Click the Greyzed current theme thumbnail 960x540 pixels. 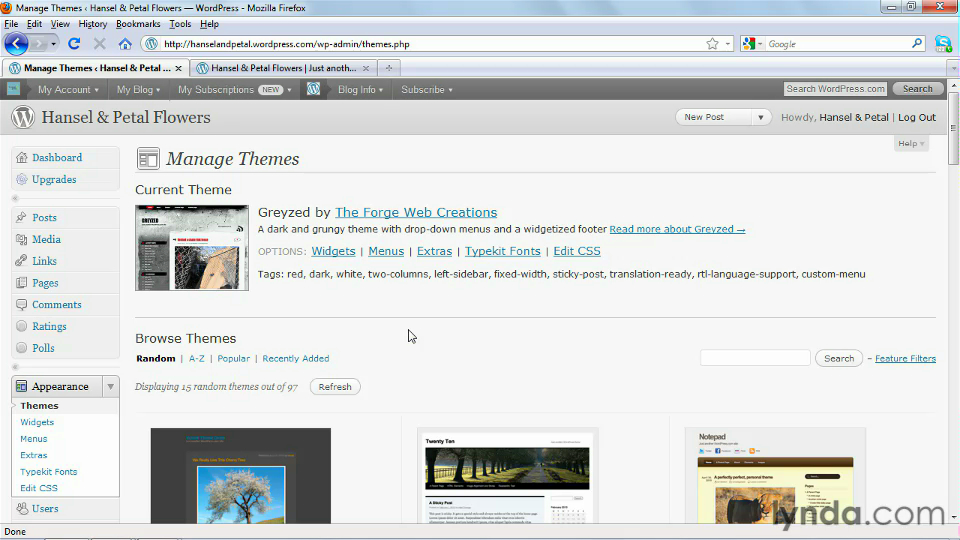(x=192, y=247)
